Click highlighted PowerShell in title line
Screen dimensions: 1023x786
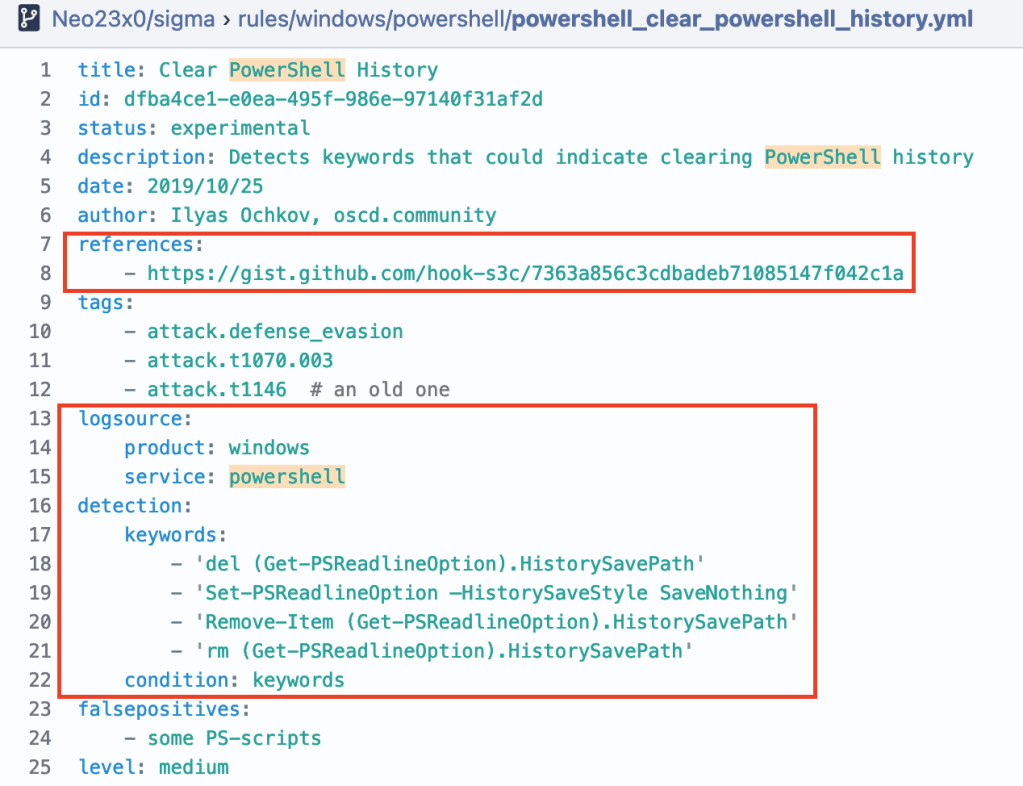click(287, 71)
